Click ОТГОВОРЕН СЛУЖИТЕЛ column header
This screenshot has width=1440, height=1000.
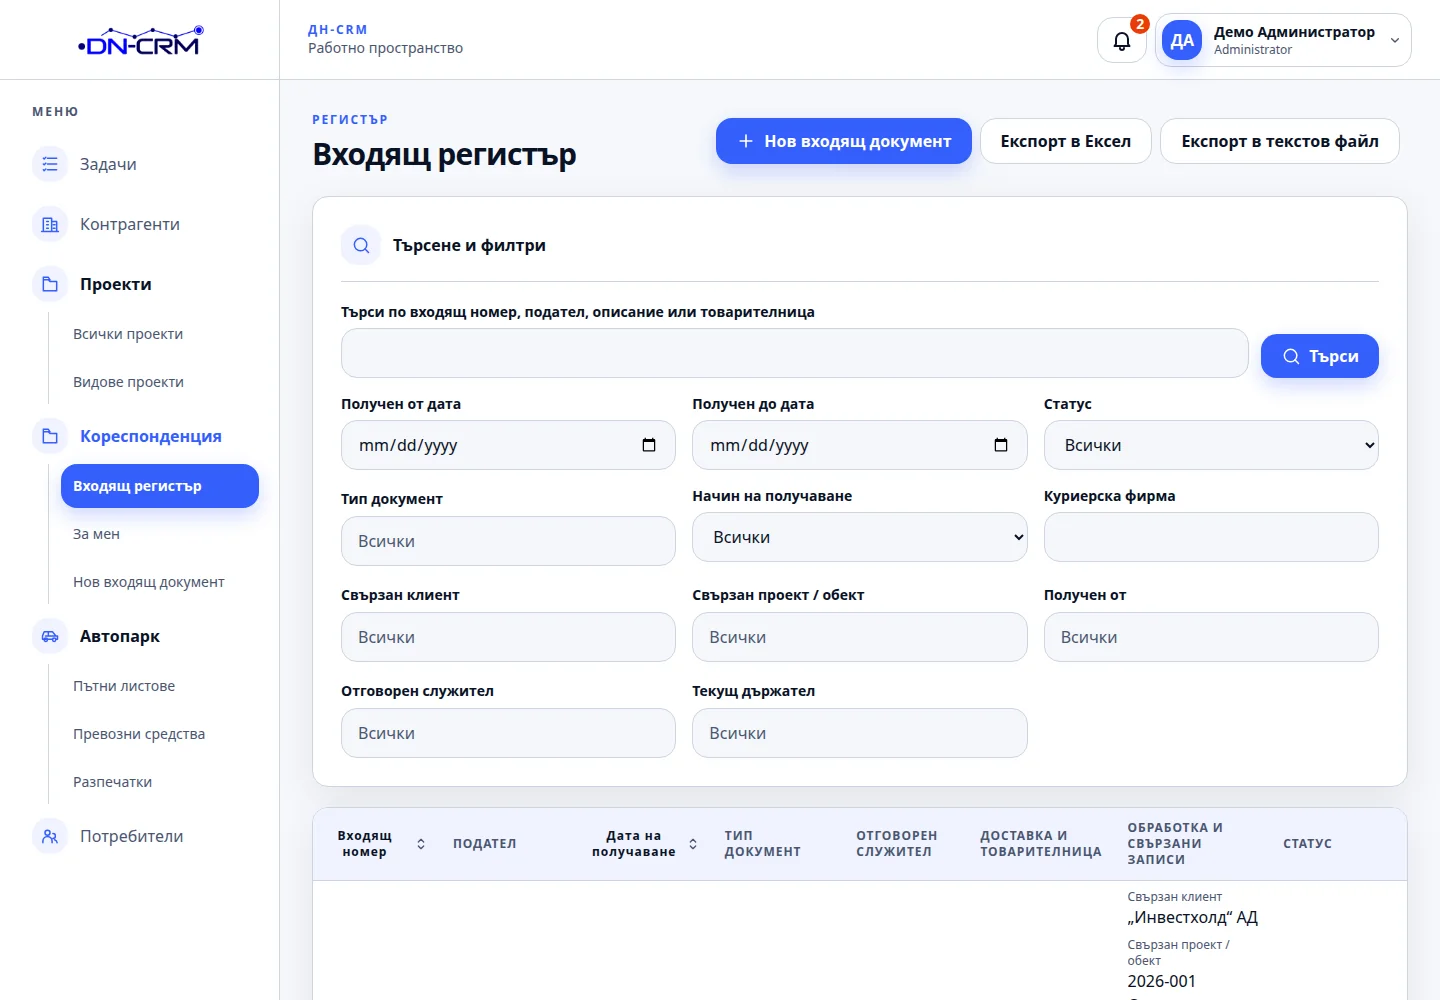pyautogui.click(x=897, y=844)
